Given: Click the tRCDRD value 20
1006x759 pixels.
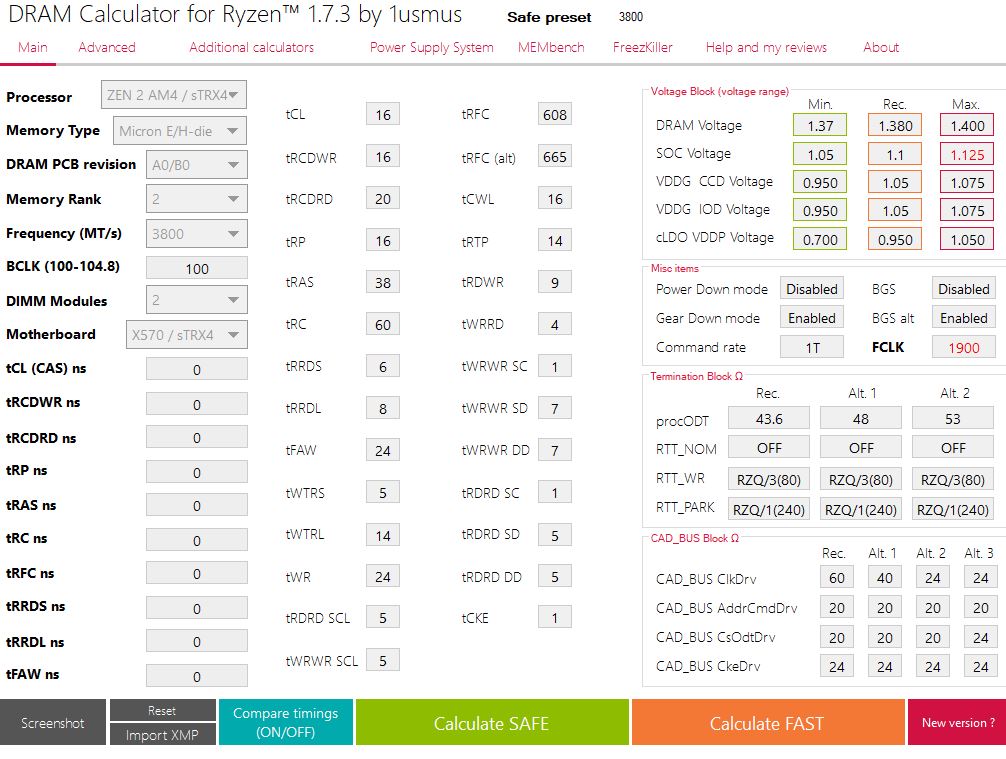Looking at the screenshot, I should tap(383, 198).
